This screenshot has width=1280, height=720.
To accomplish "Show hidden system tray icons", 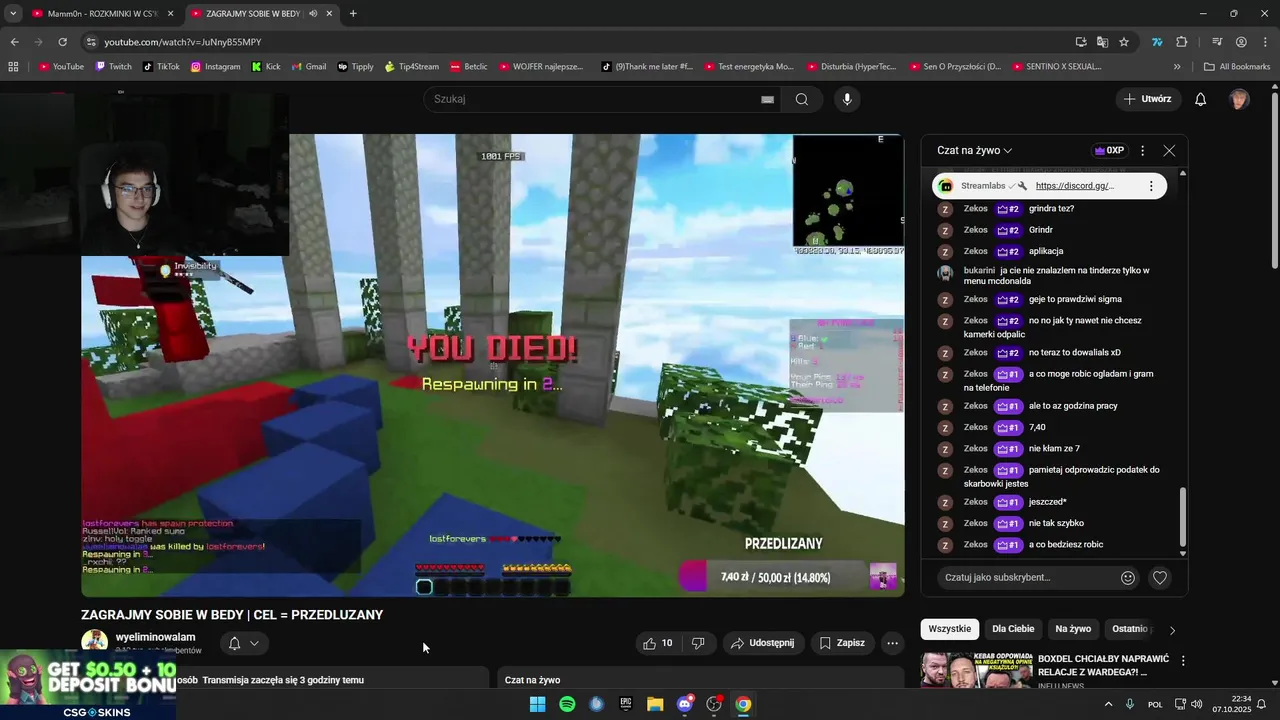I will point(1108,704).
